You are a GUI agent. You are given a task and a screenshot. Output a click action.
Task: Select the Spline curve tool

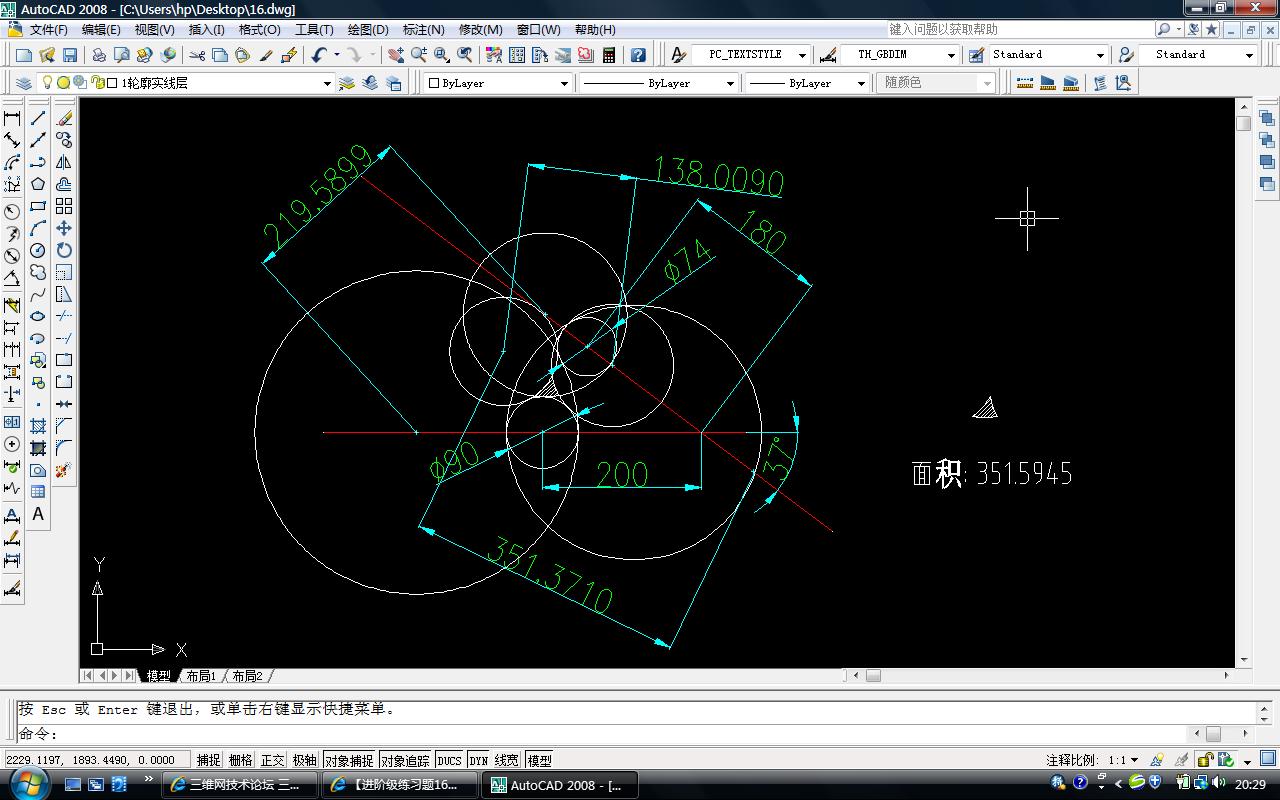[38, 294]
